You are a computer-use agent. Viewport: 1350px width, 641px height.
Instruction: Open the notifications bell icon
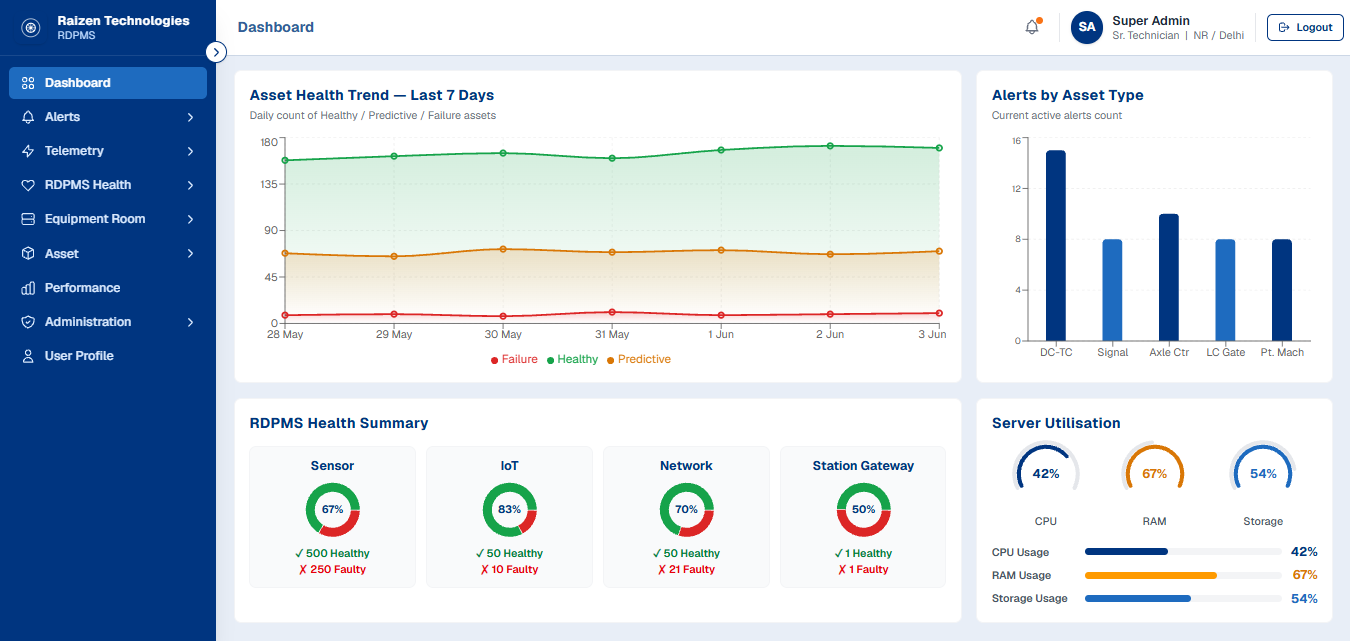(1032, 28)
